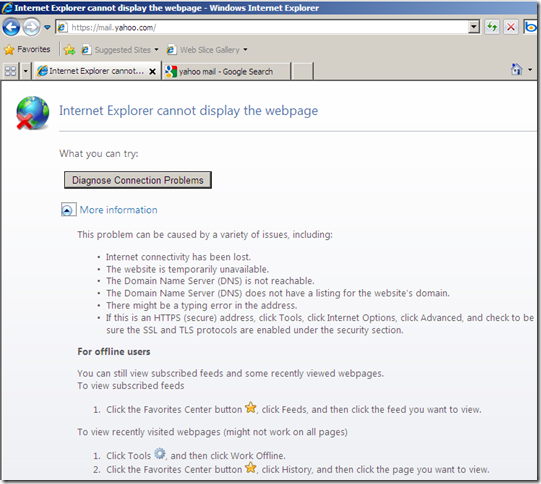Open the tab list dropdown arrow

pyautogui.click(x=25, y=71)
